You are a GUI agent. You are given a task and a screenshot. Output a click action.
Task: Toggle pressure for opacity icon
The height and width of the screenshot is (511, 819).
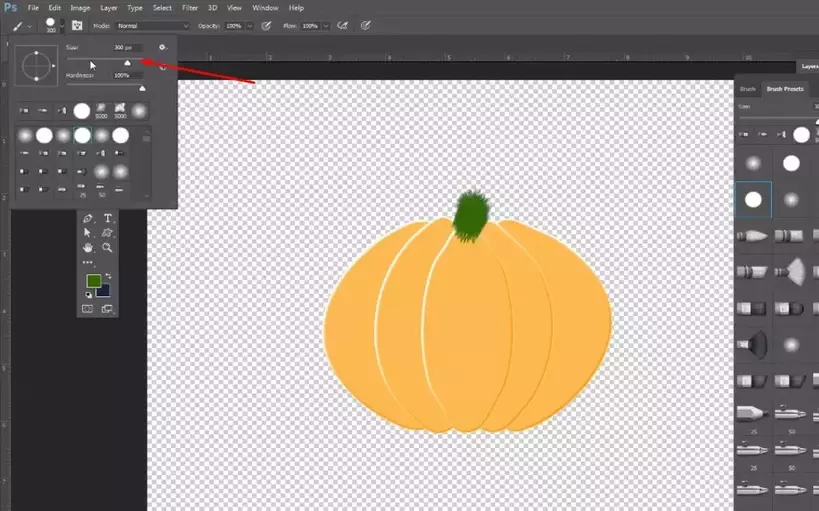coord(266,26)
